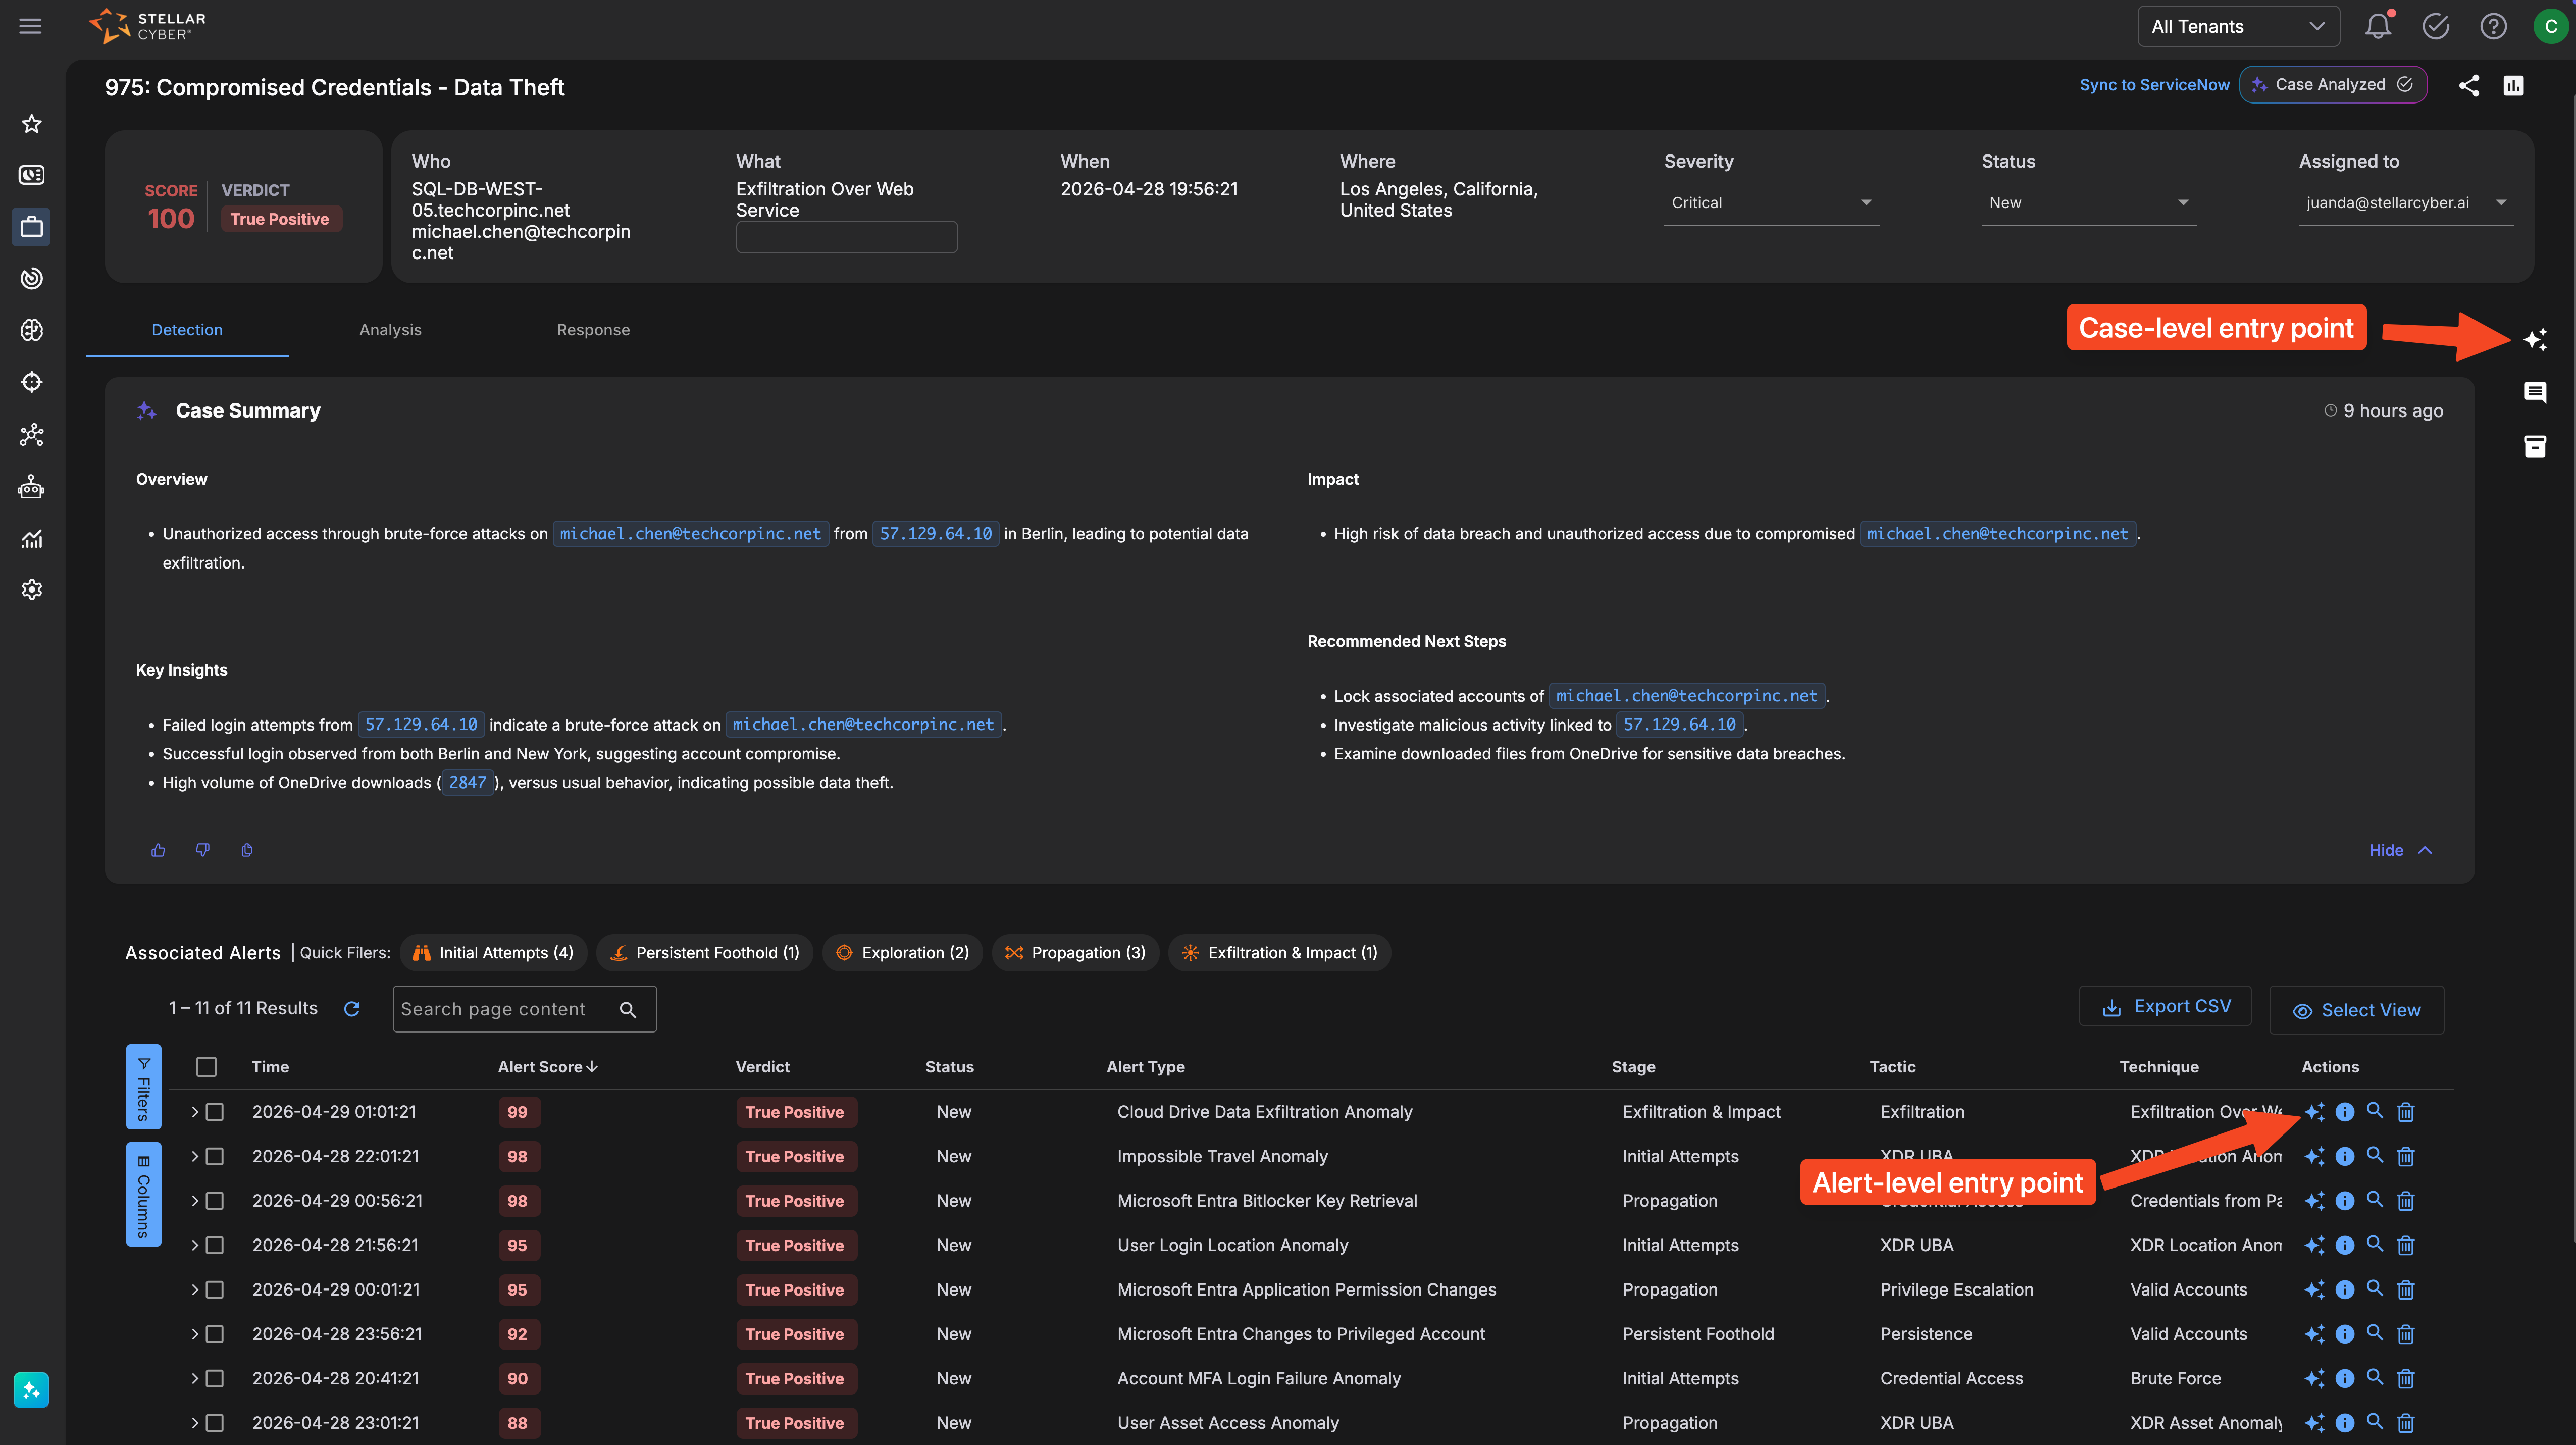Image resolution: width=2576 pixels, height=1445 pixels.
Task: Collapse the Case Summary with Hide
Action: (x=2400, y=850)
